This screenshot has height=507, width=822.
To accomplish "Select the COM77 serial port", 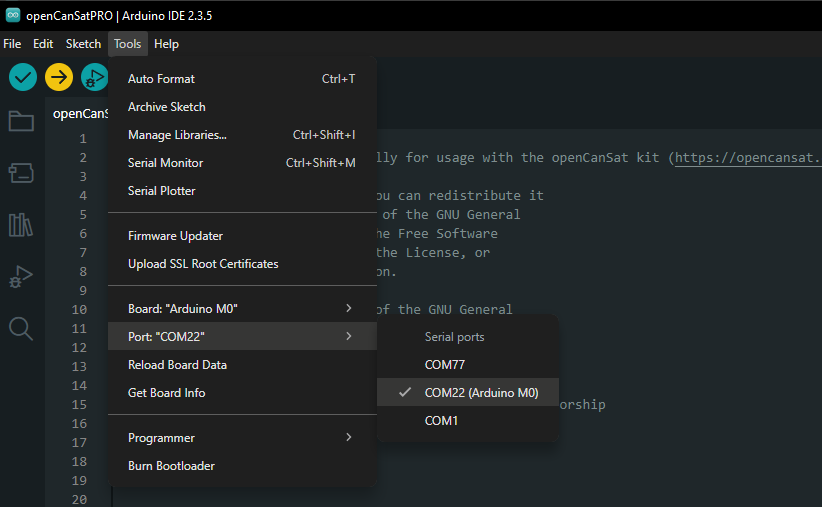I will 468,364.
